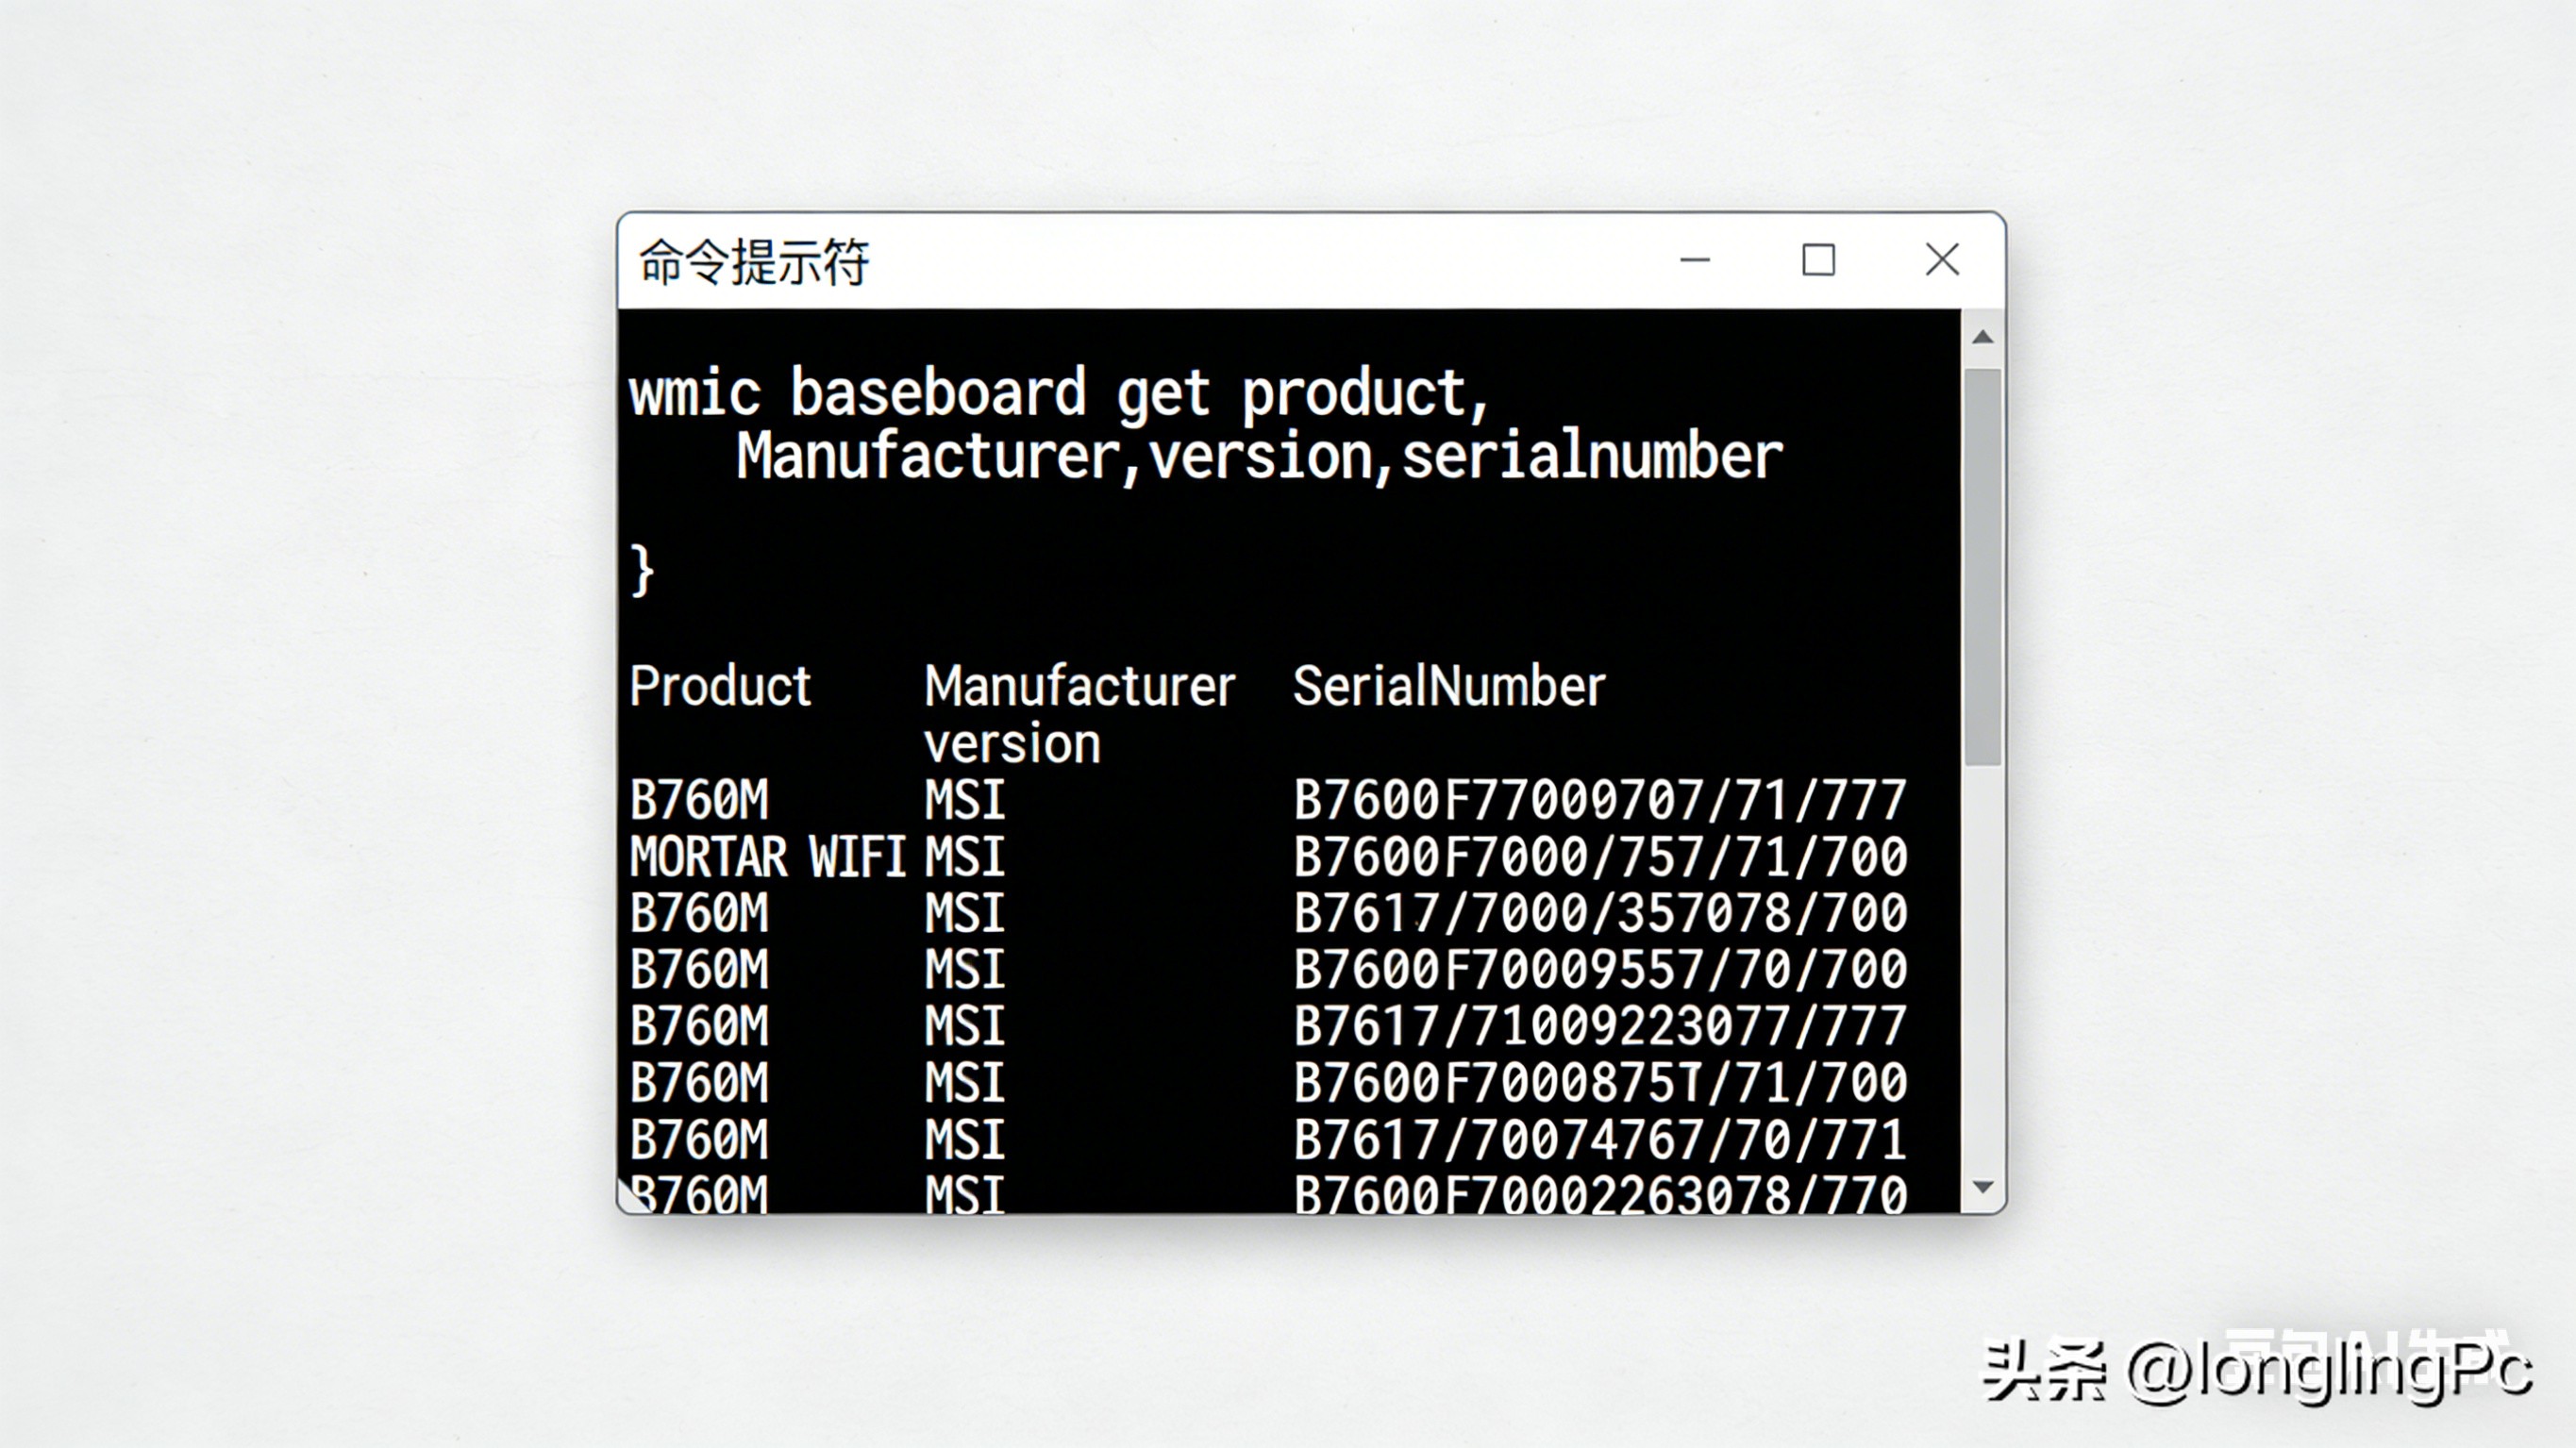Click the Product column header

pyautogui.click(x=720, y=686)
